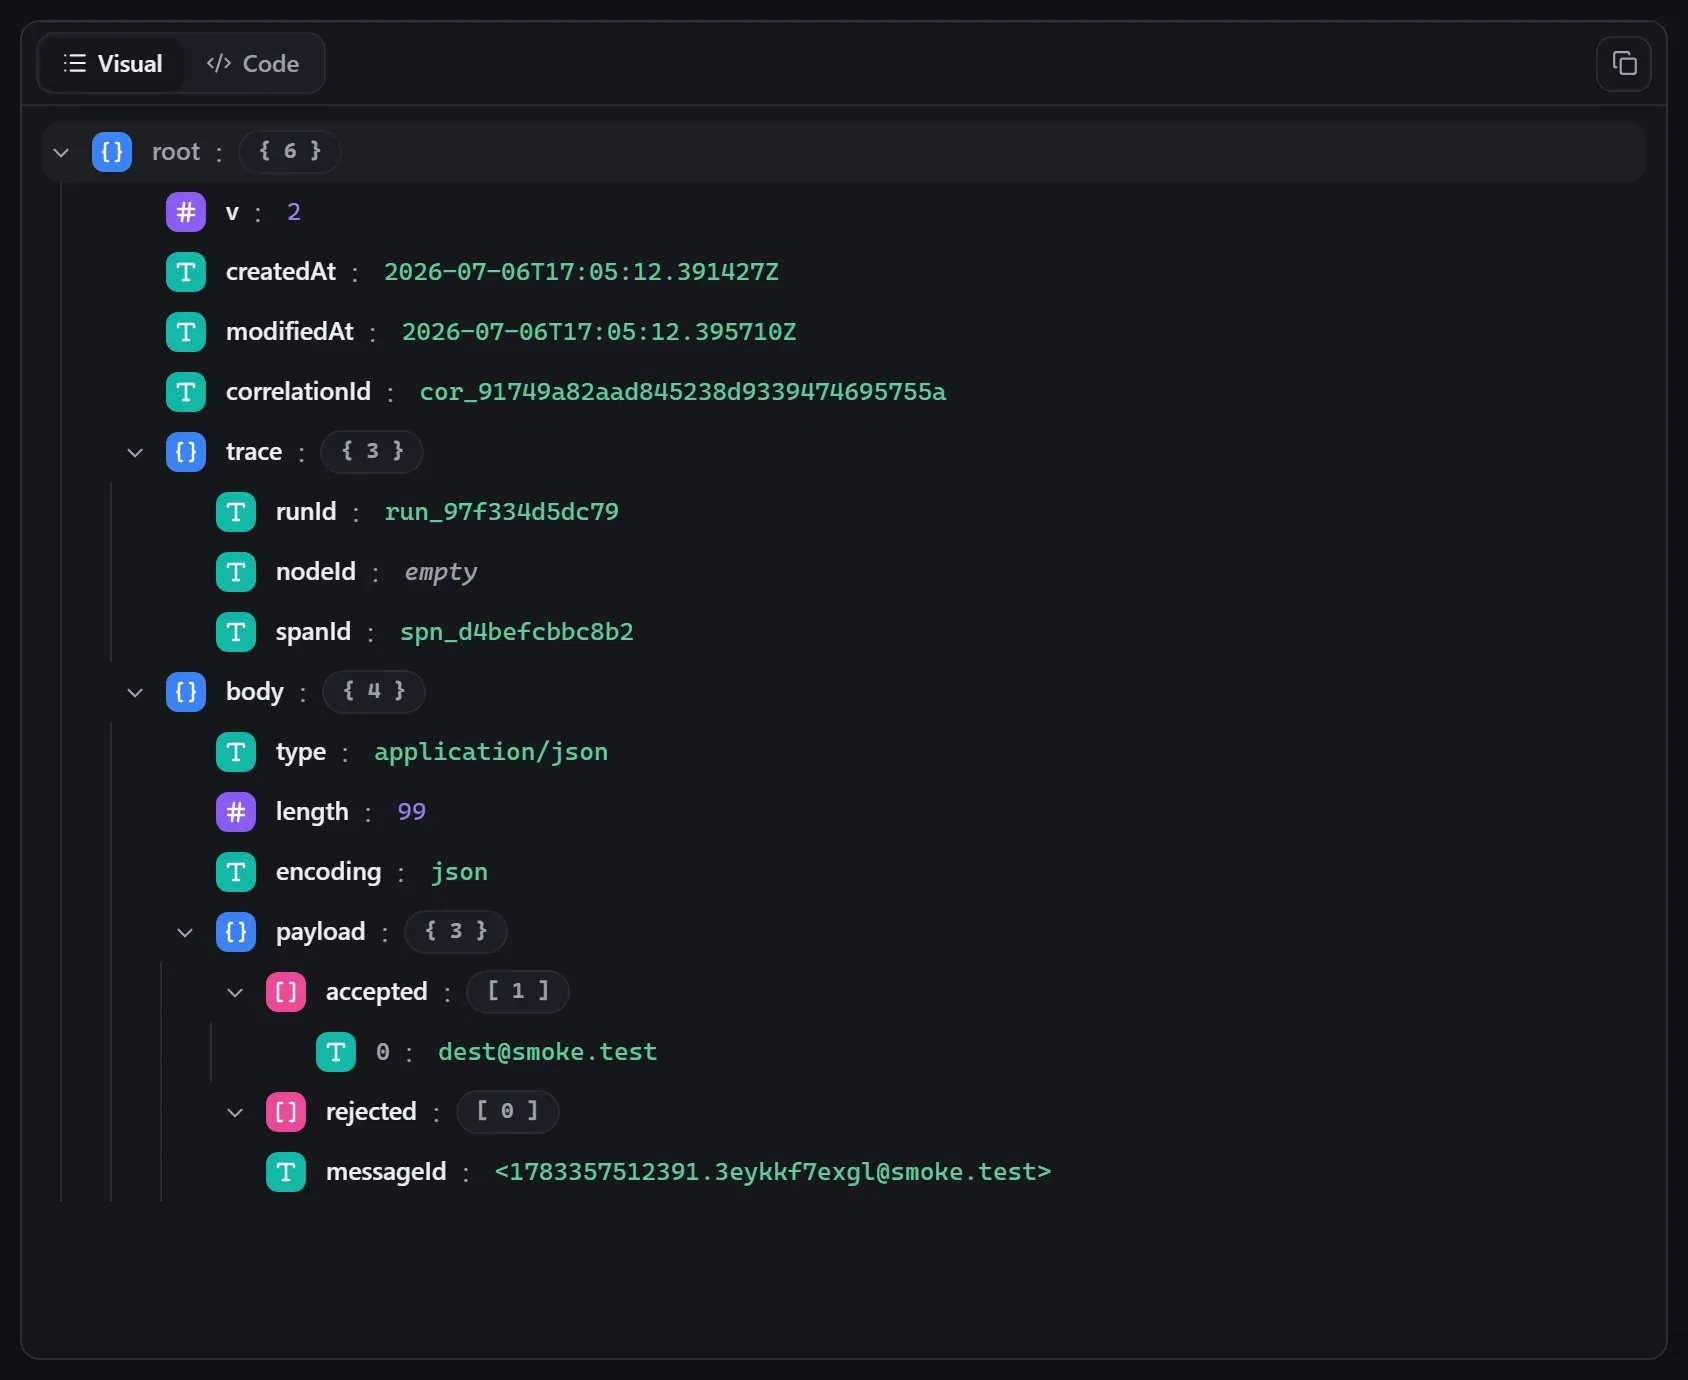The width and height of the screenshot is (1688, 1380).
Task: Click the createdAt key label
Action: coord(281,272)
